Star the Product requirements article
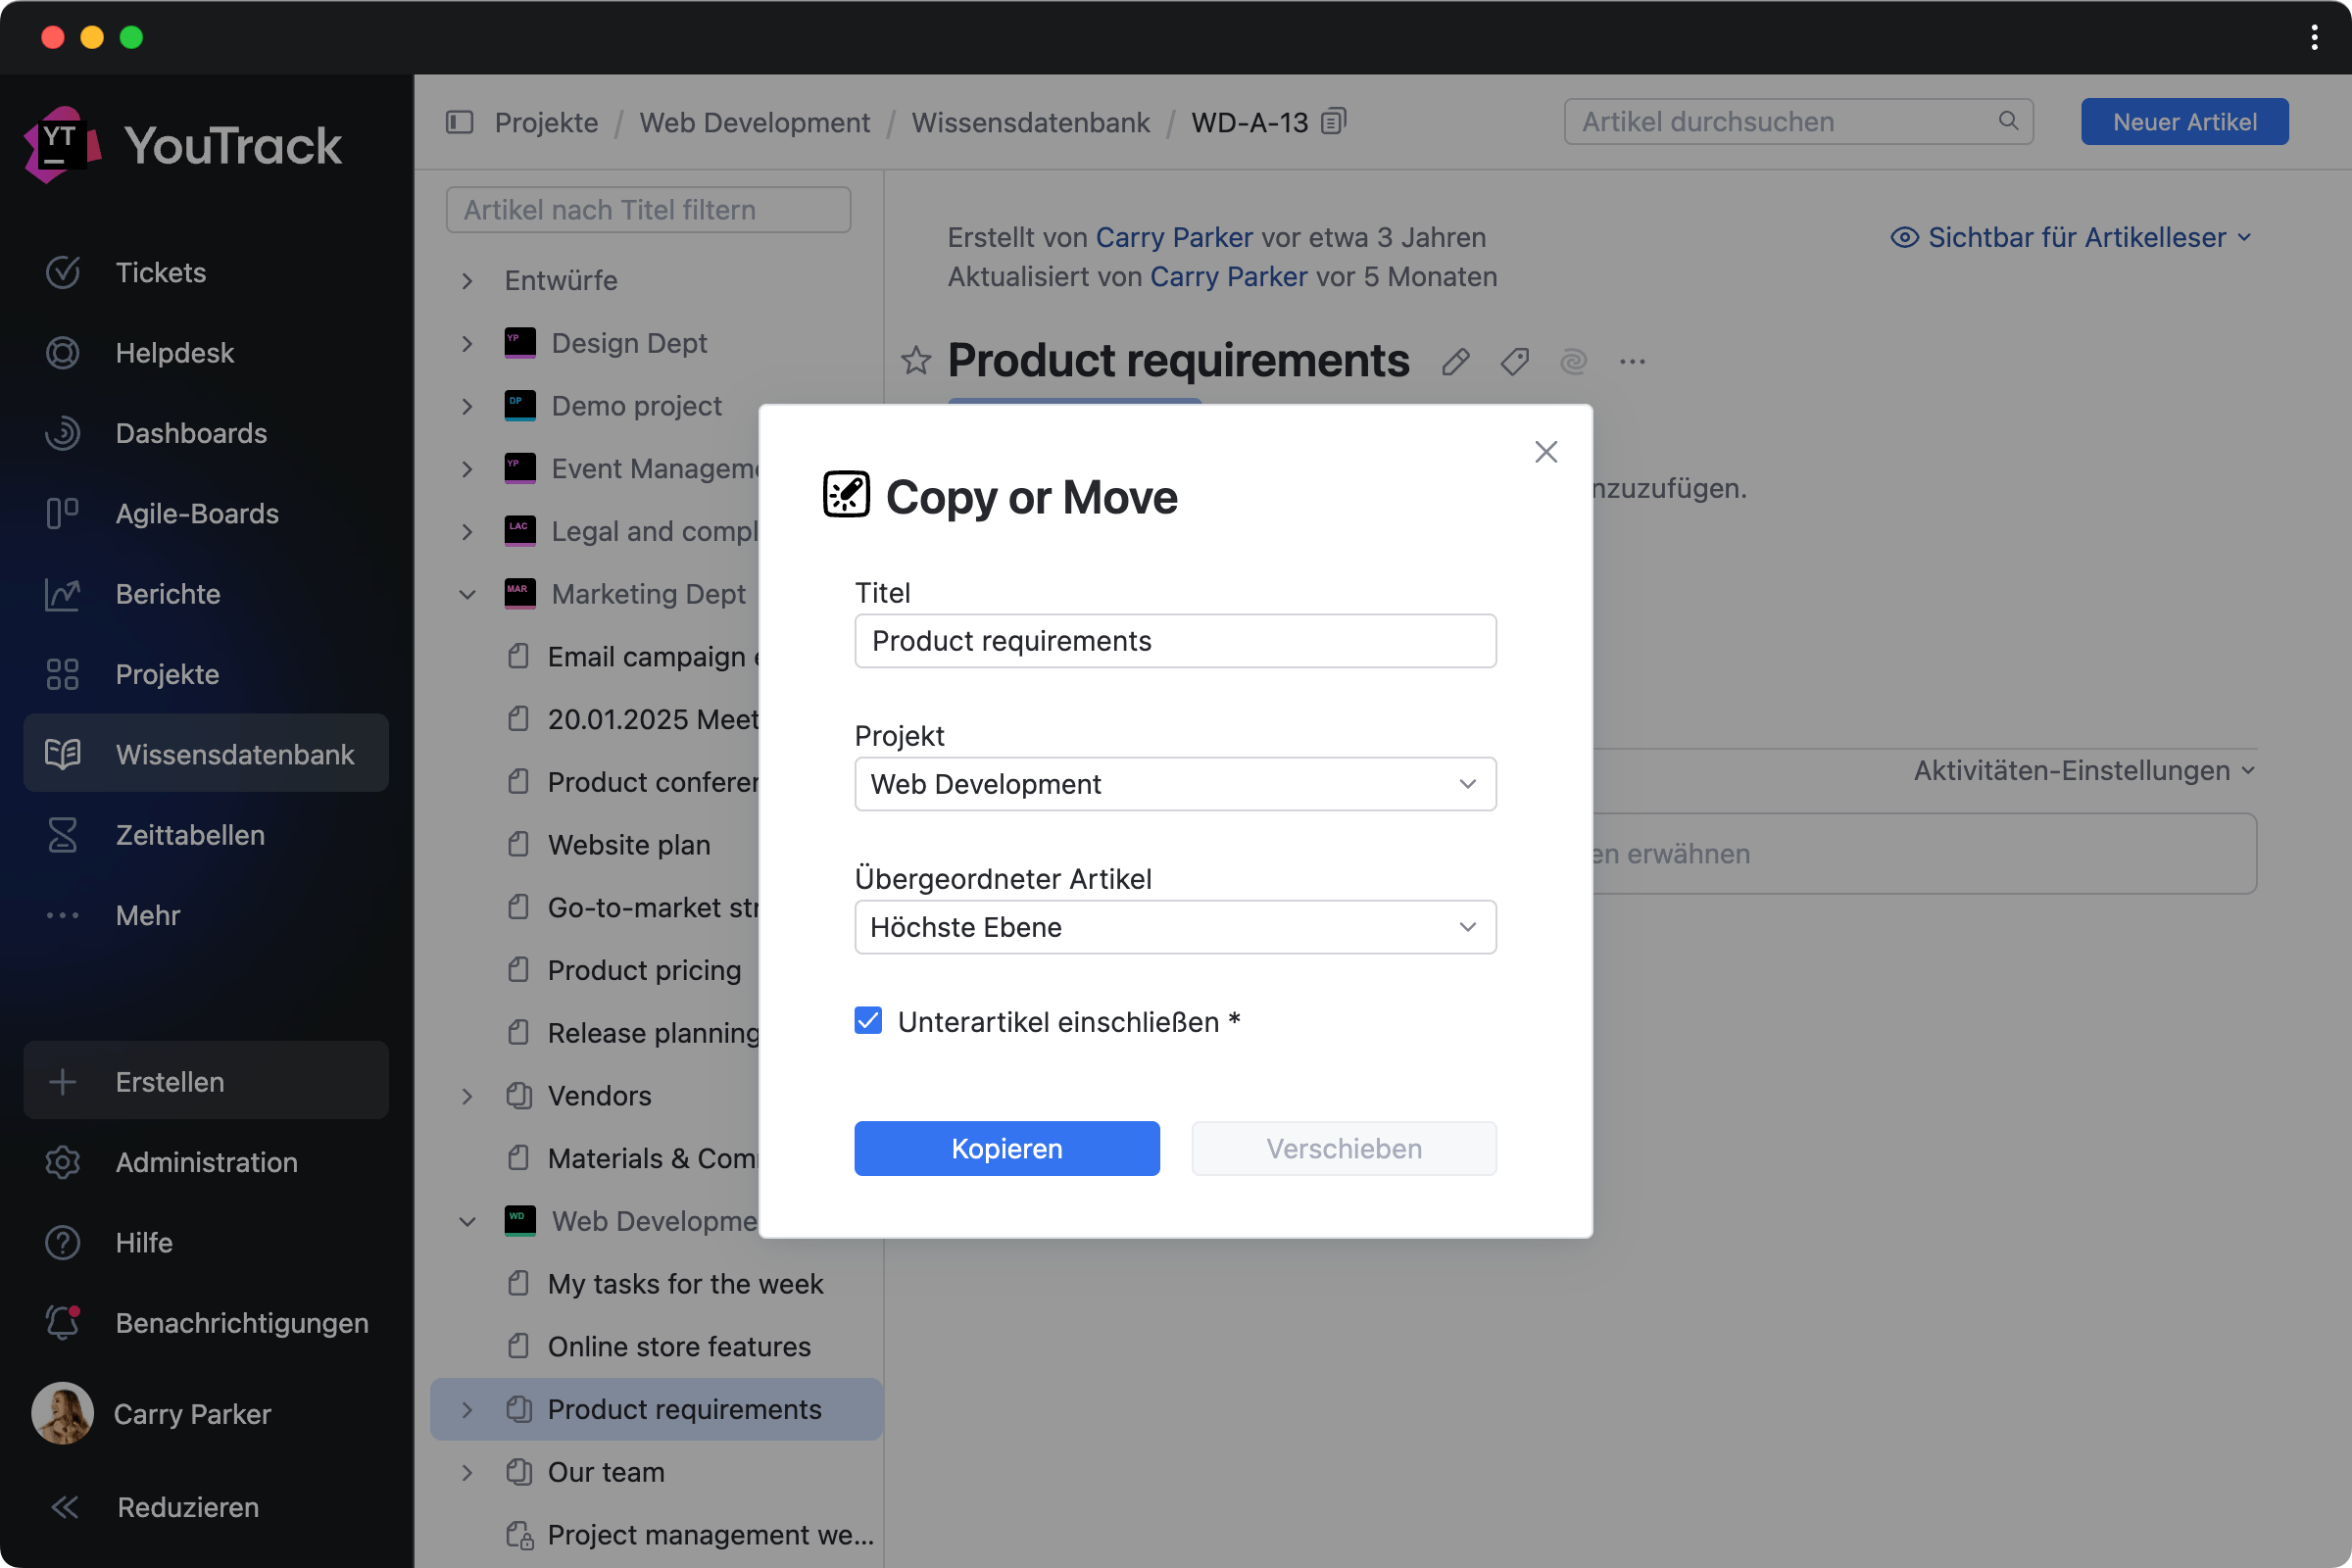 point(915,361)
